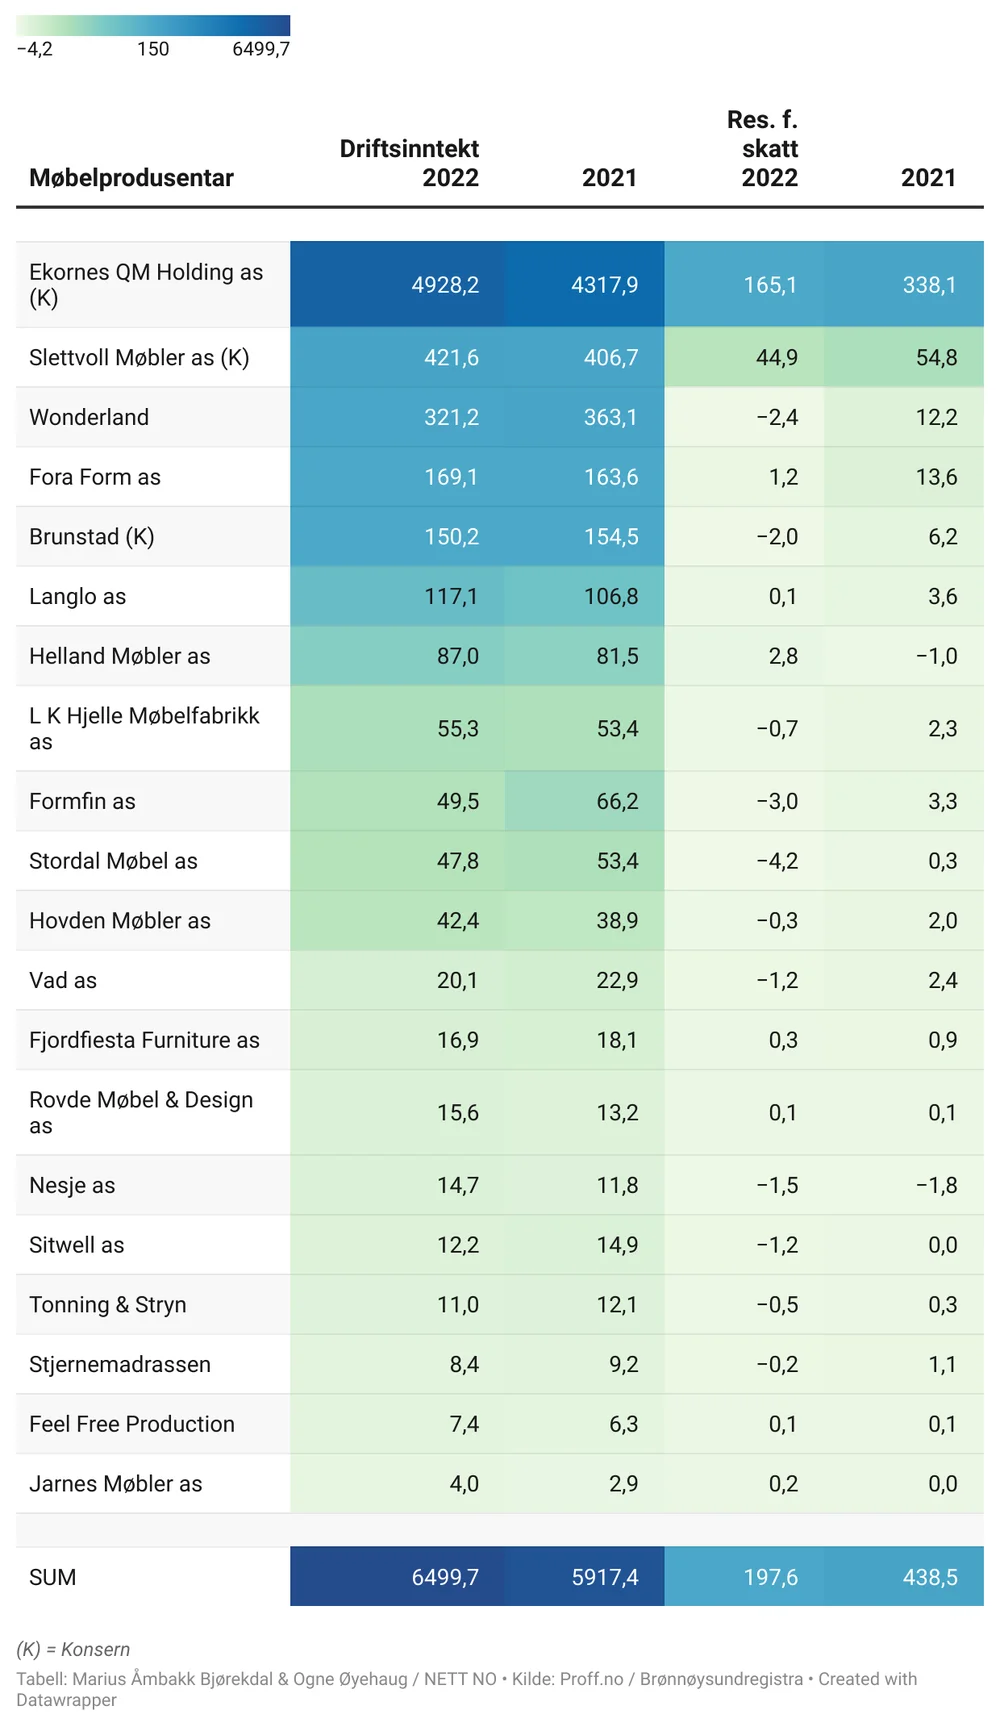Click the Wonderland company name

pos(89,417)
